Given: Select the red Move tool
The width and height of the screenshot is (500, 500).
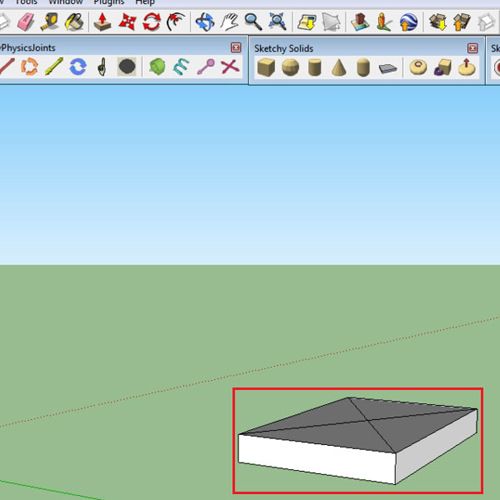Looking at the screenshot, I should [x=128, y=22].
